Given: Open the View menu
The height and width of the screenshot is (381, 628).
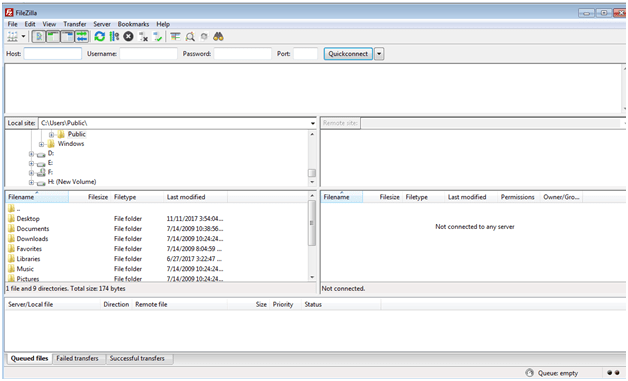Looking at the screenshot, I should click(49, 24).
